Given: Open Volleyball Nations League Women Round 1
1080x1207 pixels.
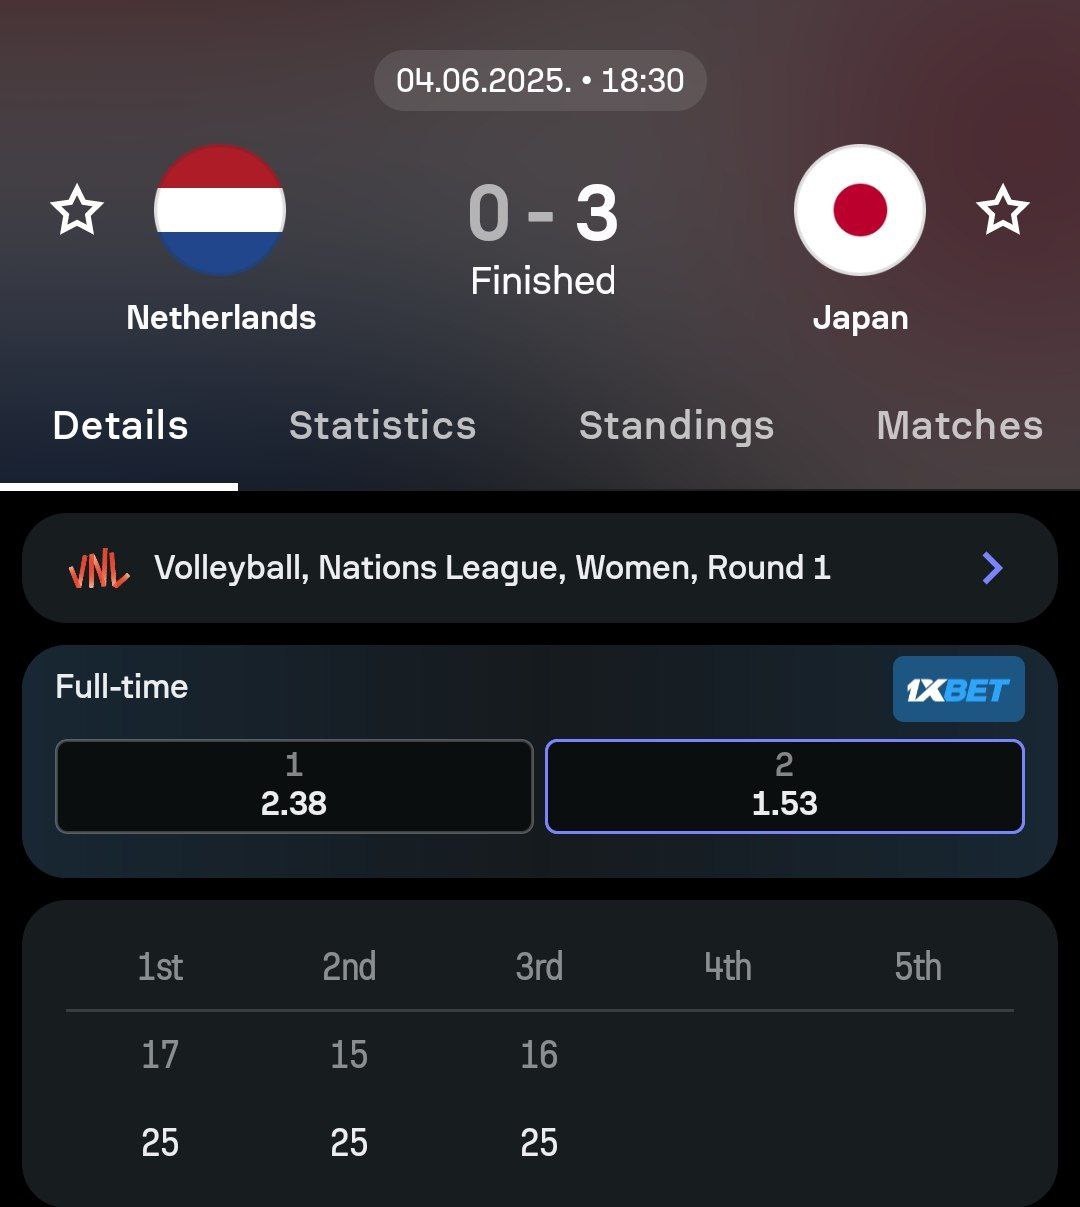Looking at the screenshot, I should 492,568.
